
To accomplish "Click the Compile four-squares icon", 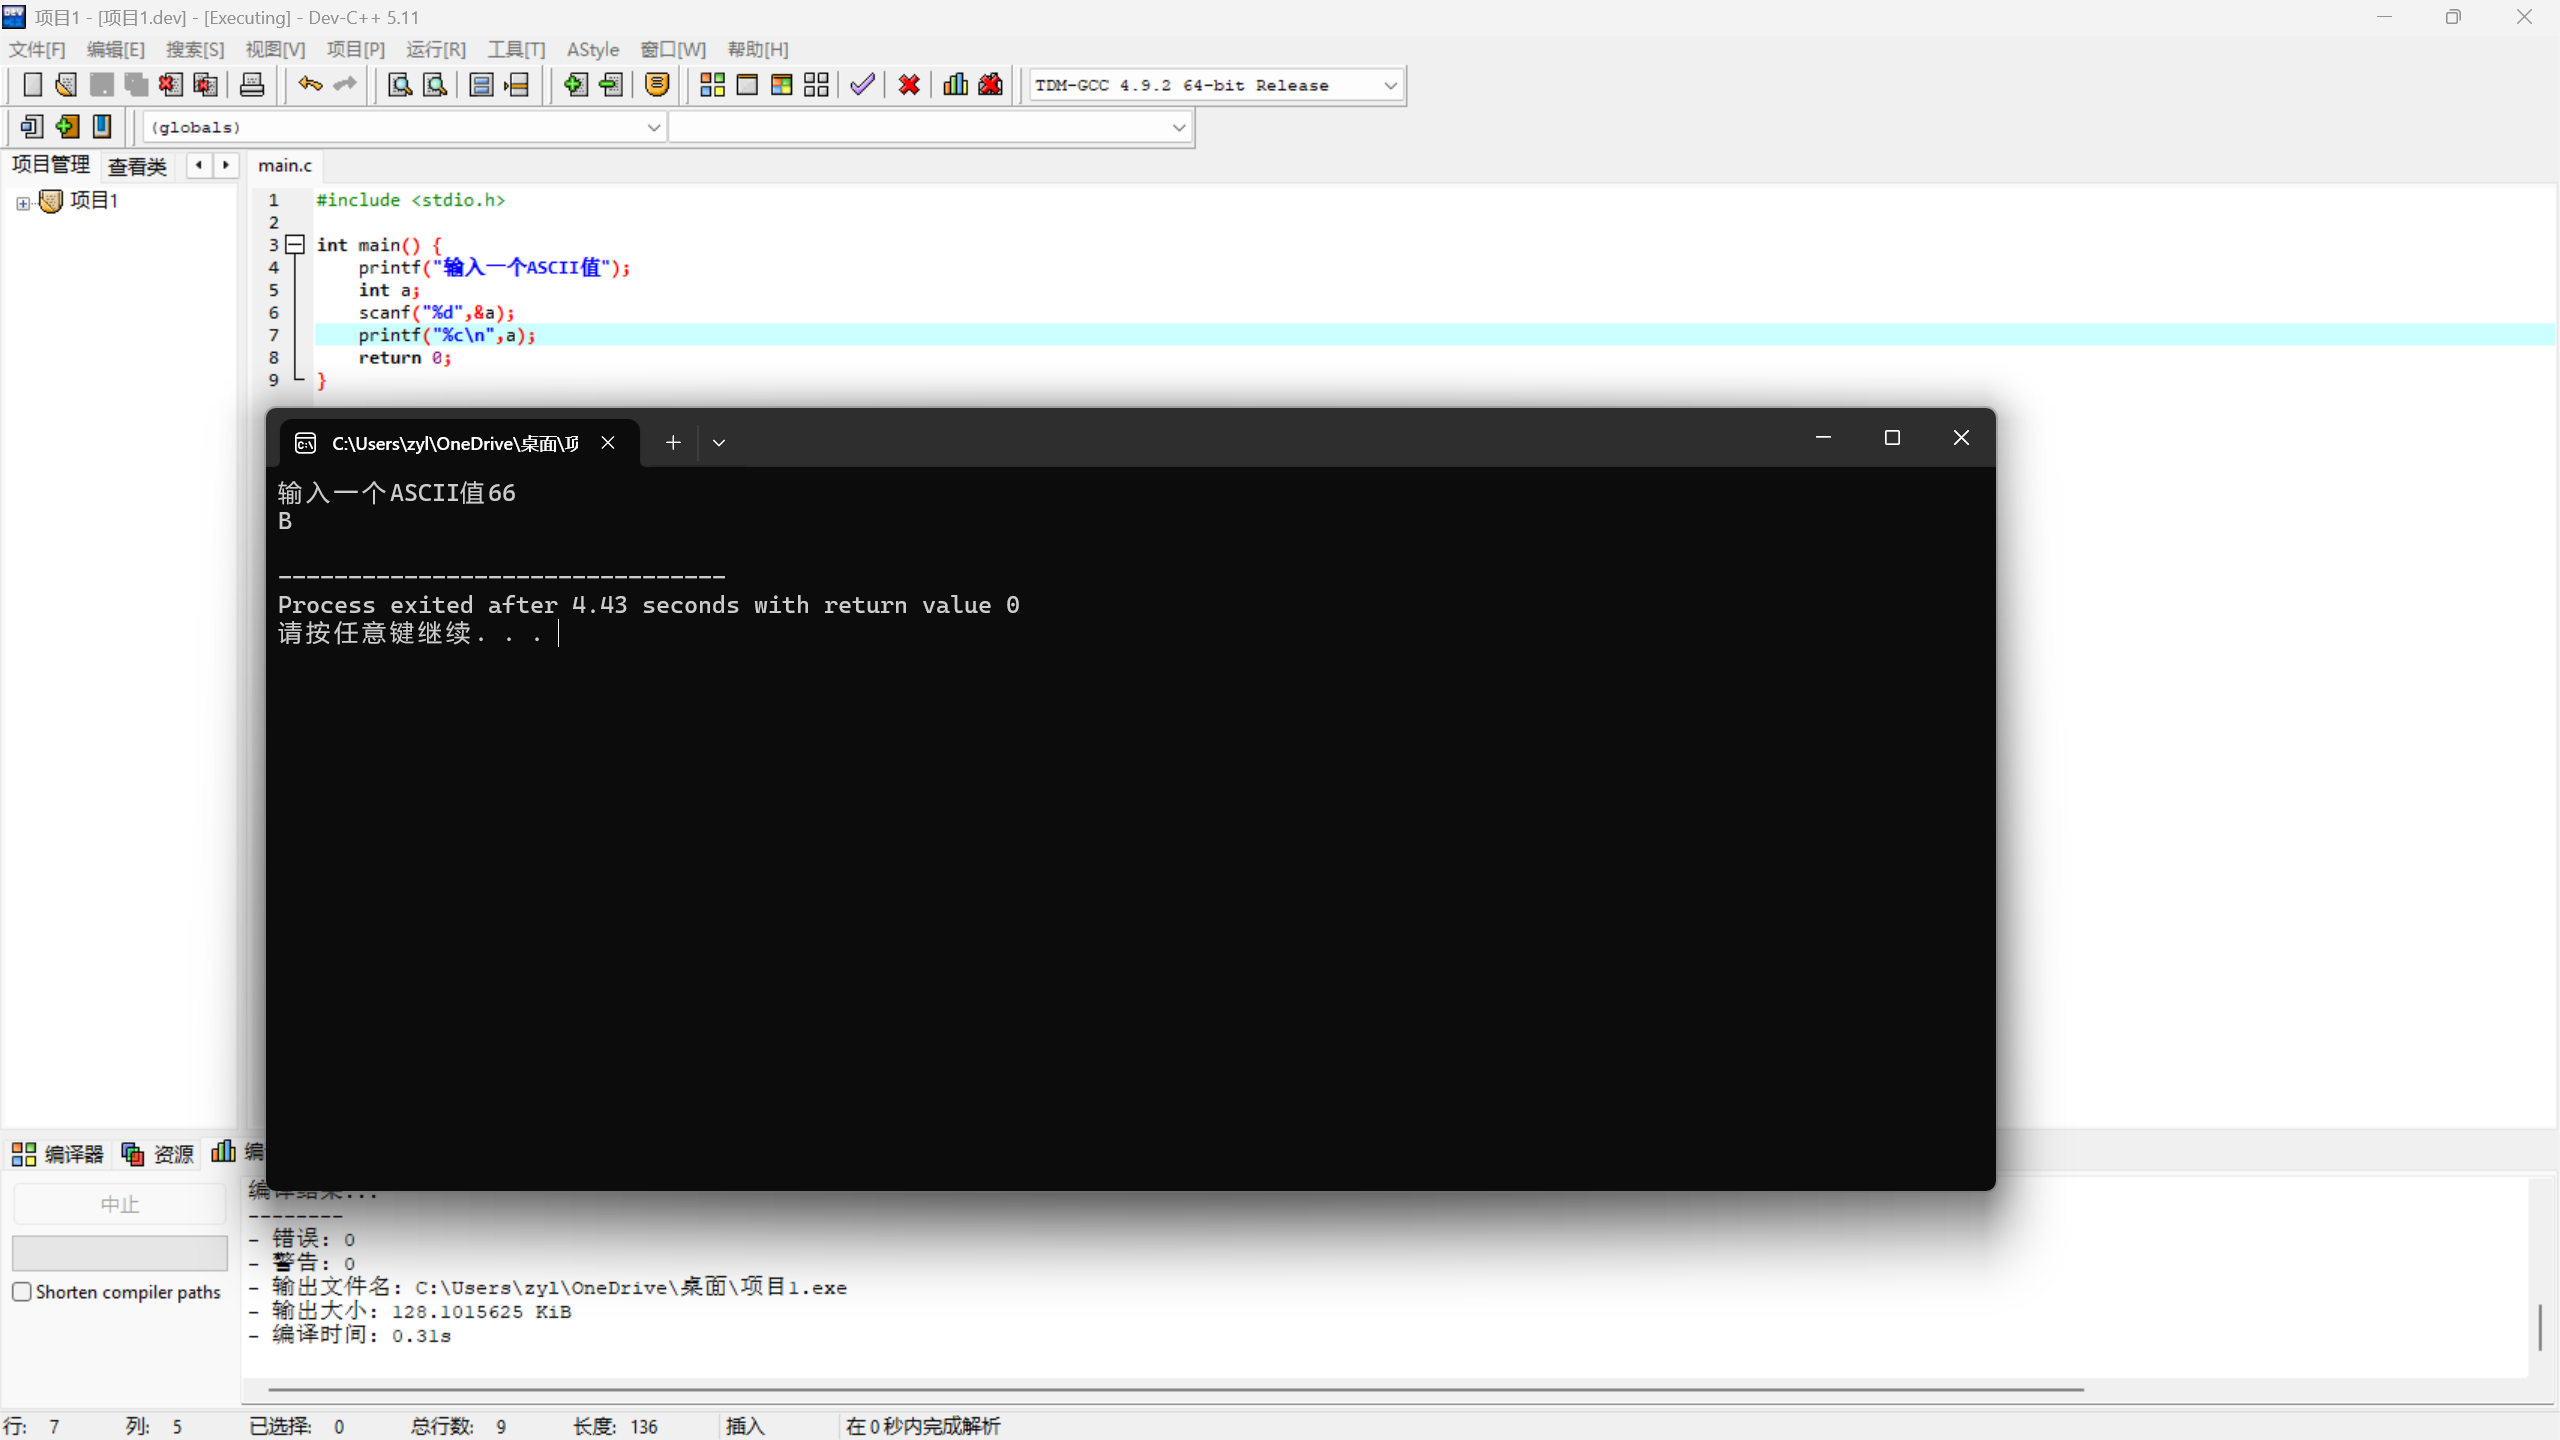I will point(712,85).
